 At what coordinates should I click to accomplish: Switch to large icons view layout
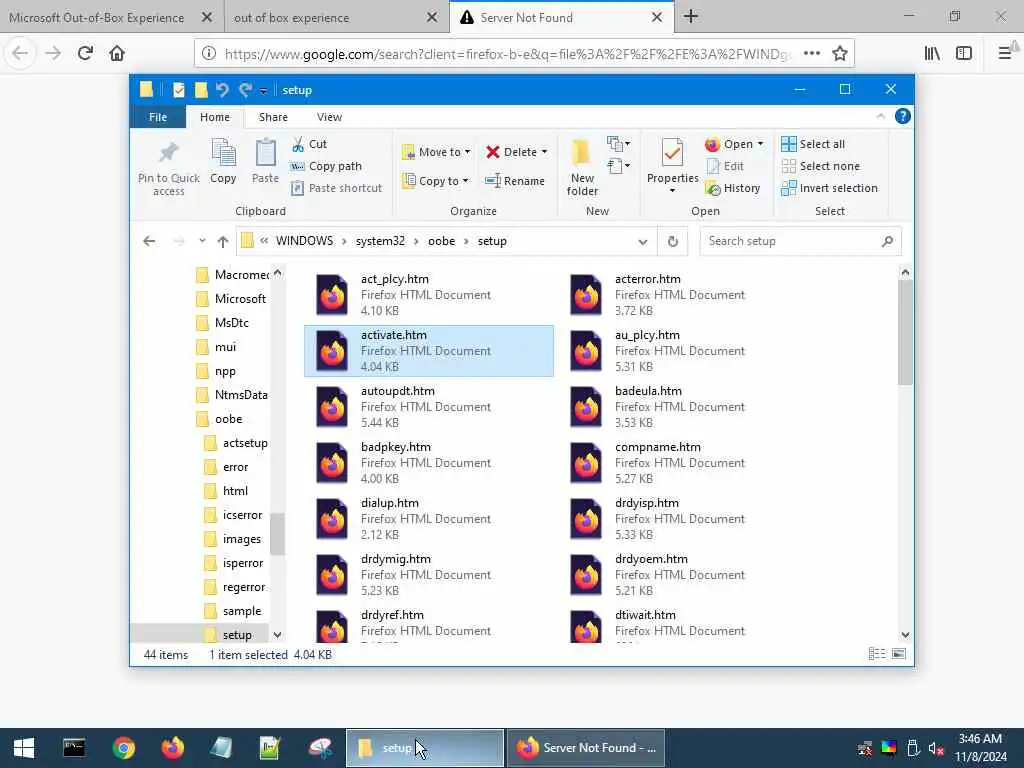tap(899, 654)
